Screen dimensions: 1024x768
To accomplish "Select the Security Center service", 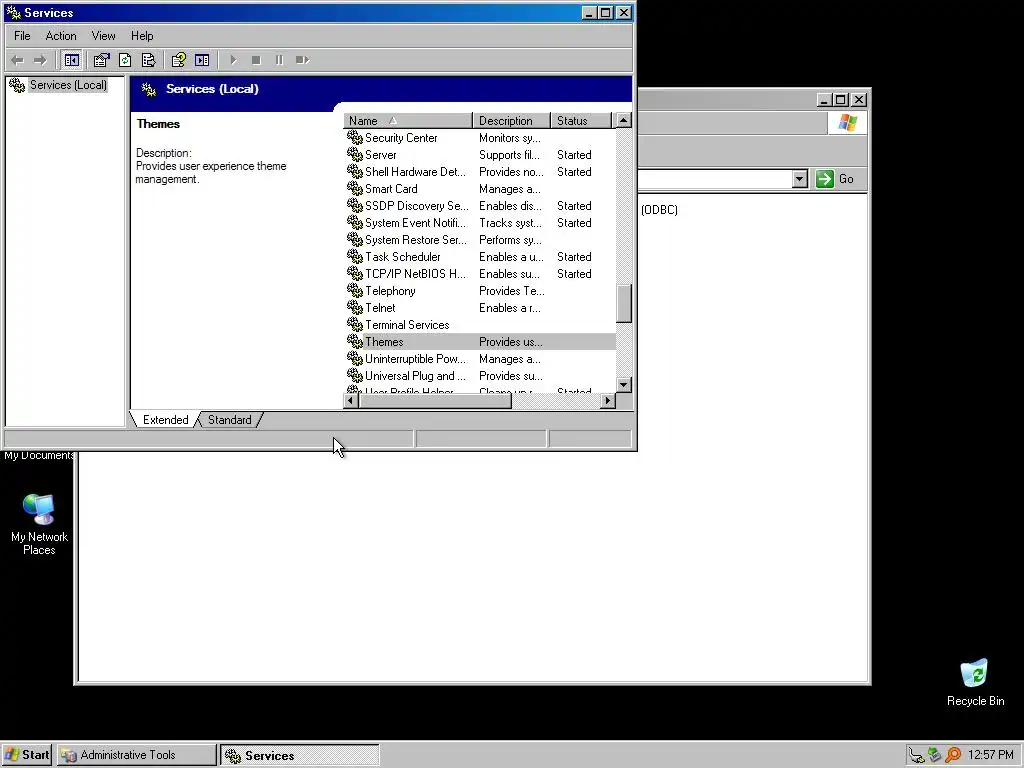I will coord(480,138).
